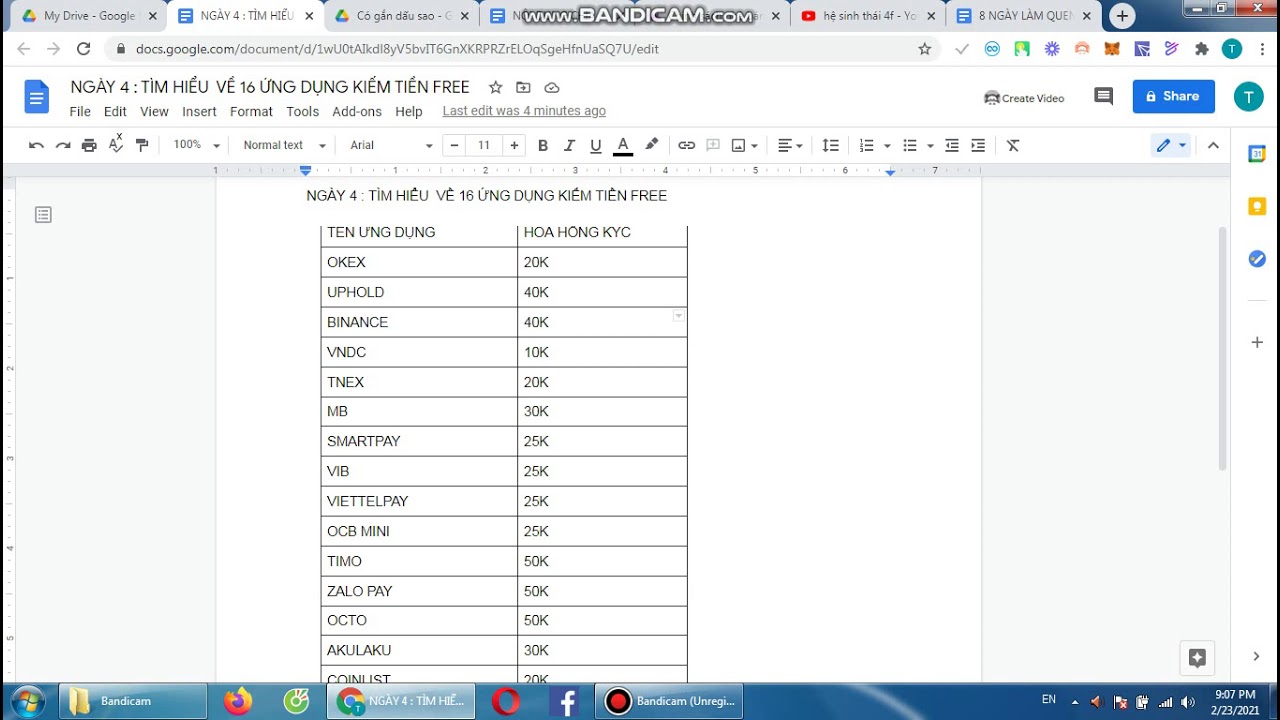Open the Help menu
Image resolution: width=1280 pixels, height=720 pixels.
point(408,111)
